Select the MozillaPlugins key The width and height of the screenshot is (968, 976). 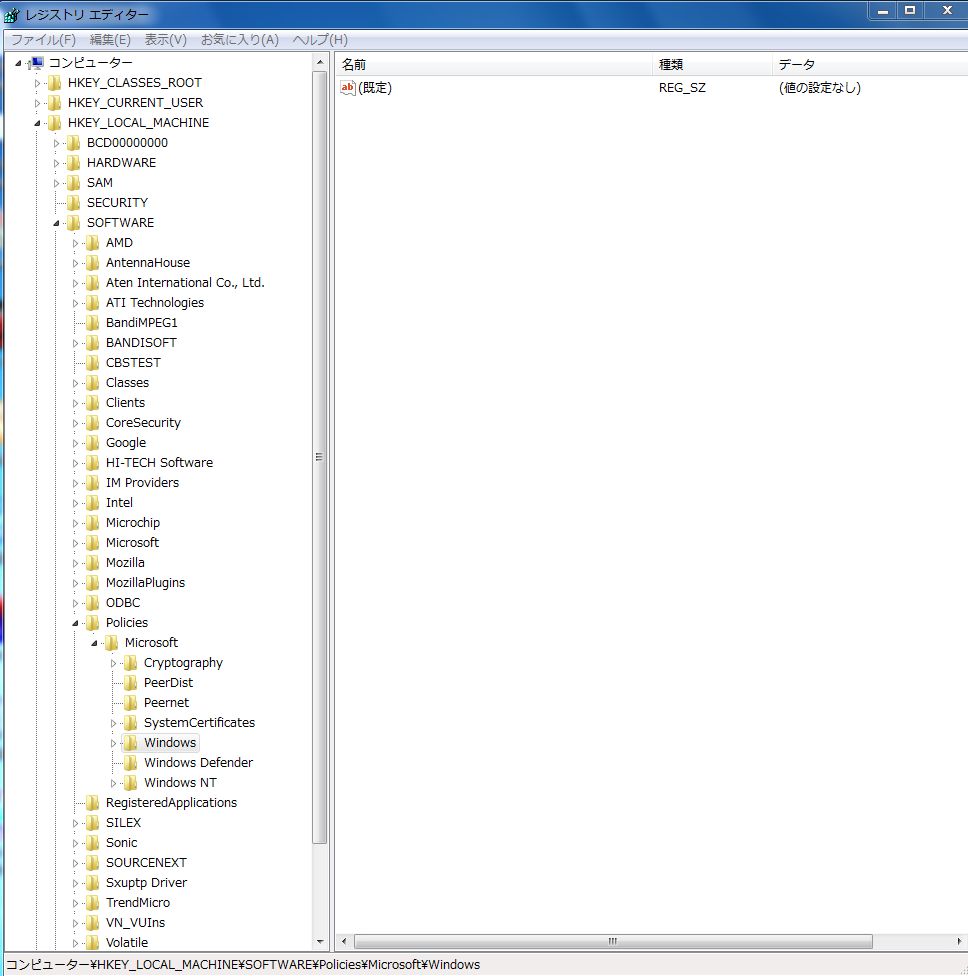145,583
